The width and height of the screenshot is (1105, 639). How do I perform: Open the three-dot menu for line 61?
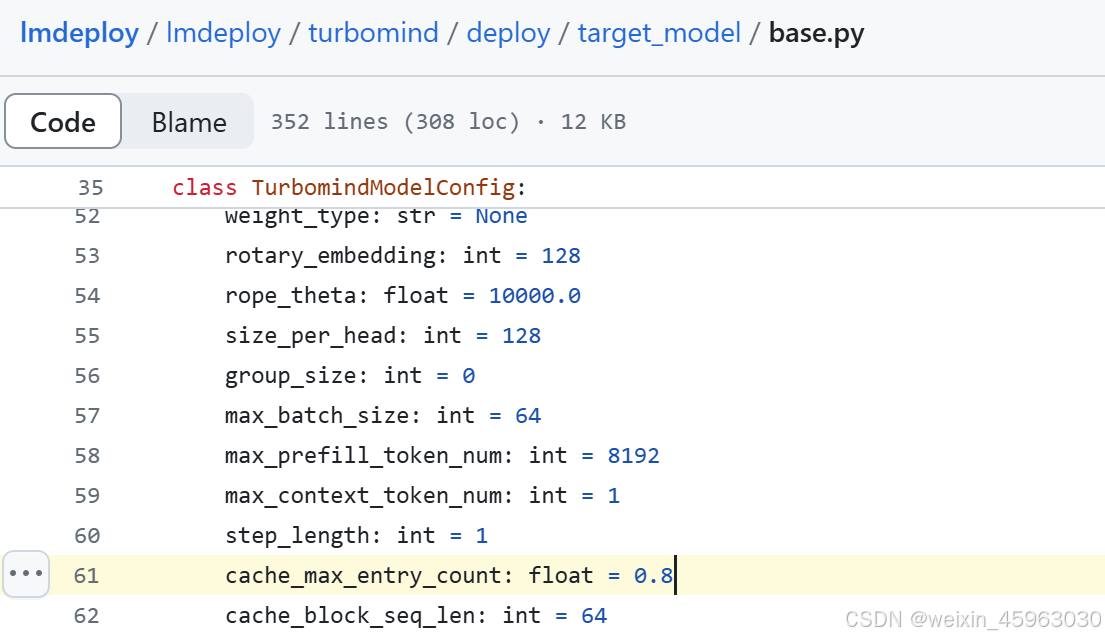(26, 573)
